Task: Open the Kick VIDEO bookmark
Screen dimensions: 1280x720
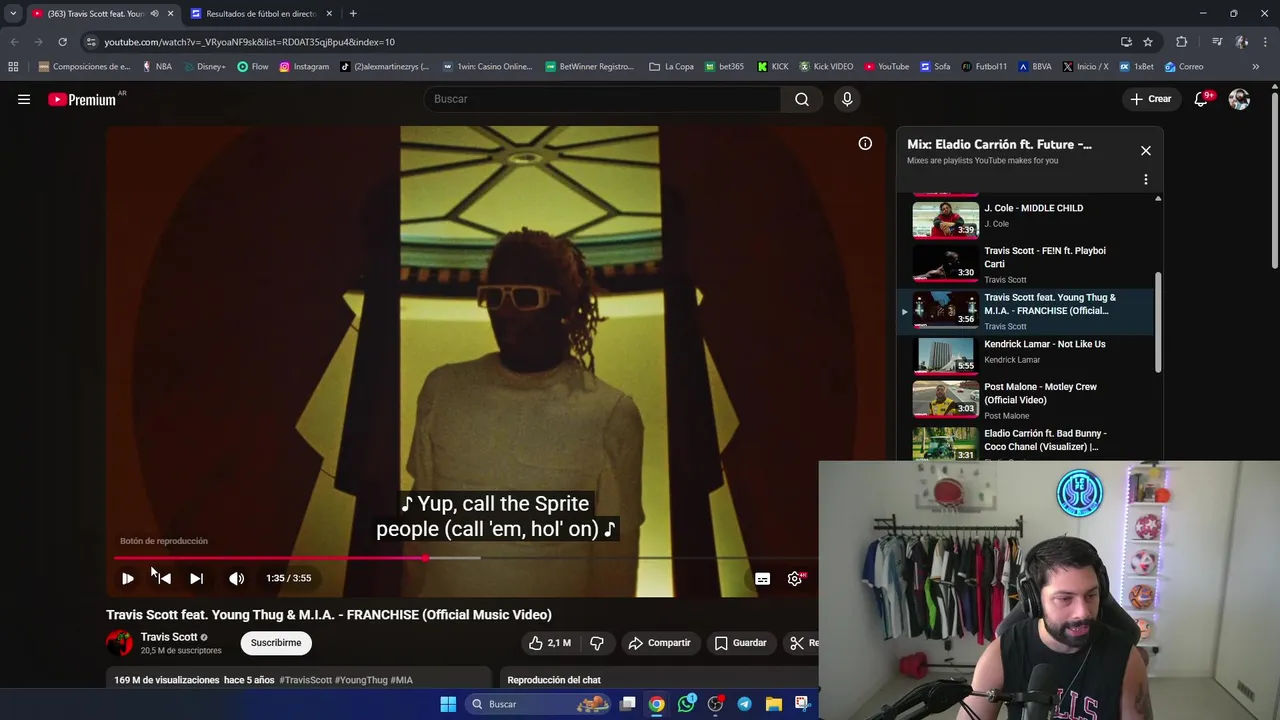Action: tap(826, 67)
